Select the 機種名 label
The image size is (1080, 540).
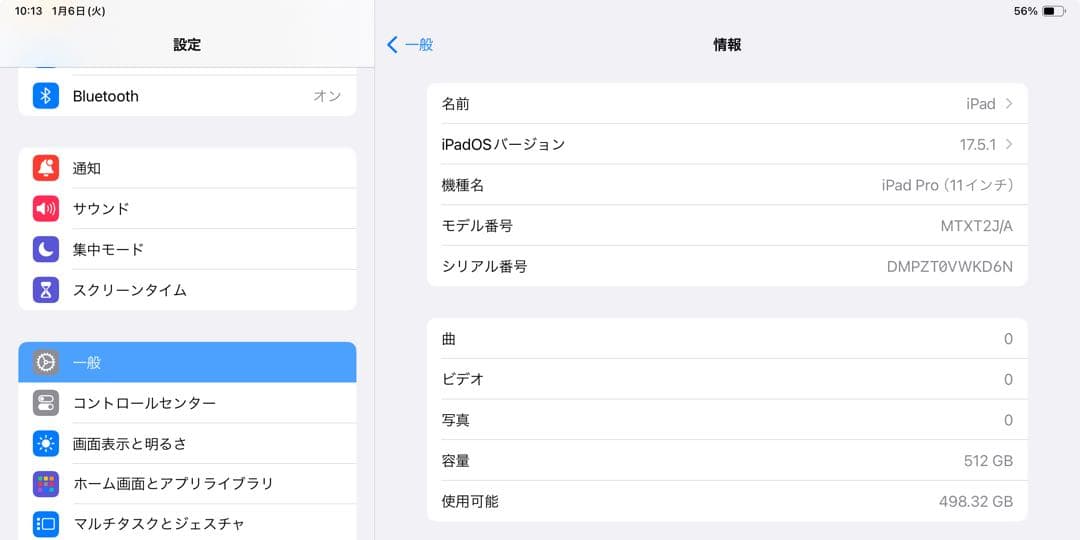pos(463,185)
